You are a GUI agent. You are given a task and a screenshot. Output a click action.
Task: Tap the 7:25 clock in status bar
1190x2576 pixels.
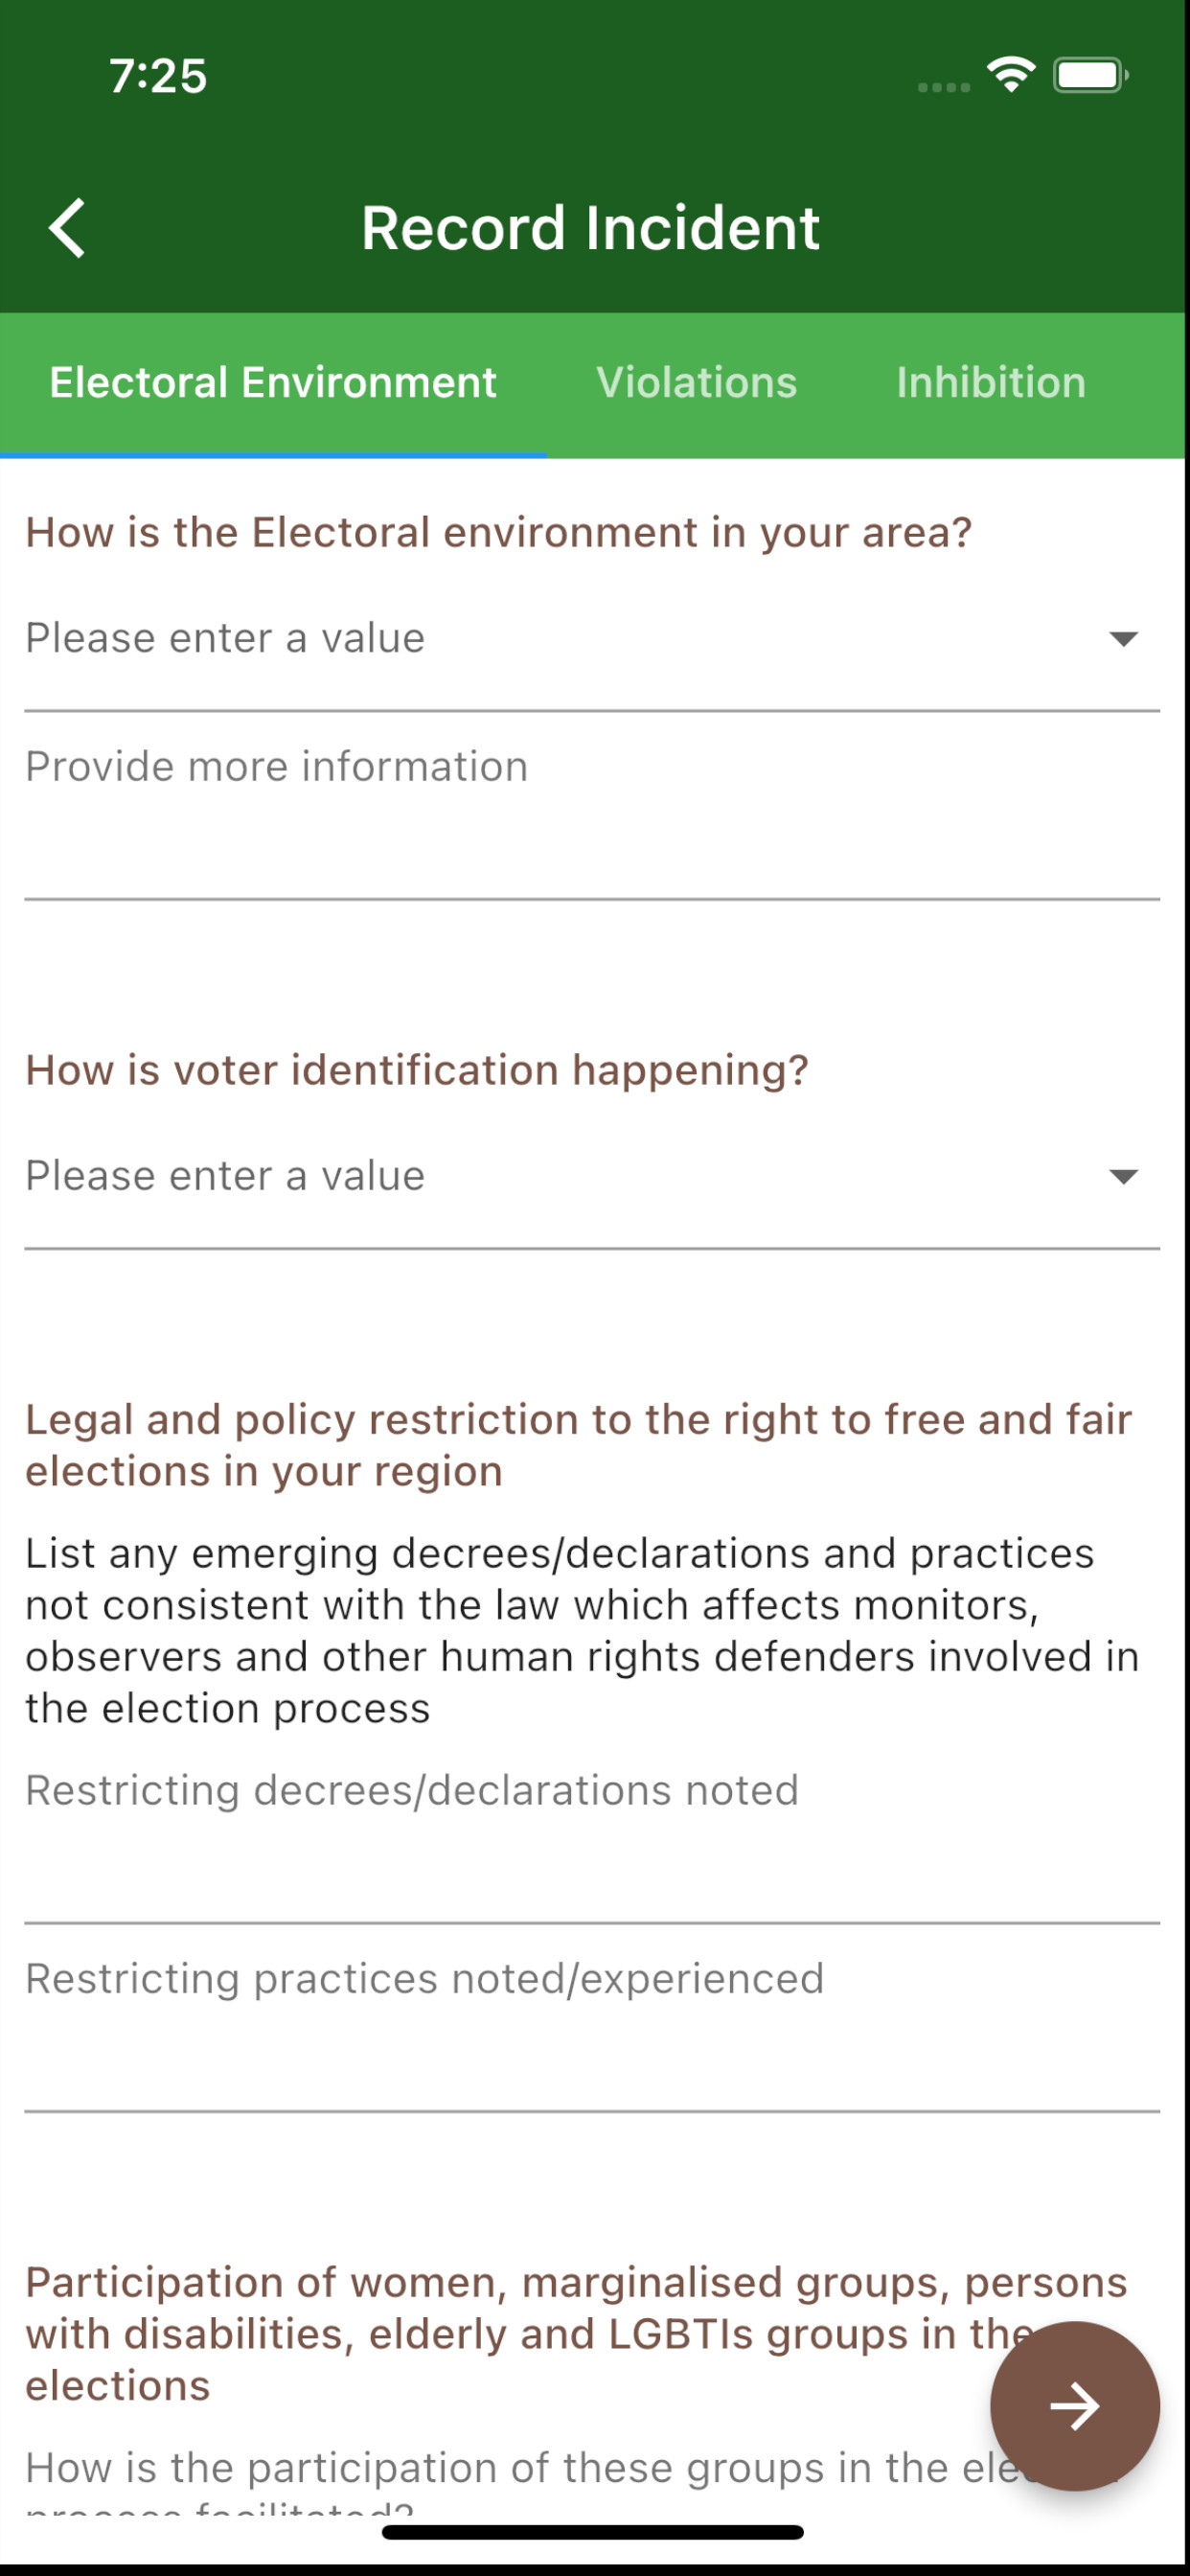pyautogui.click(x=158, y=76)
